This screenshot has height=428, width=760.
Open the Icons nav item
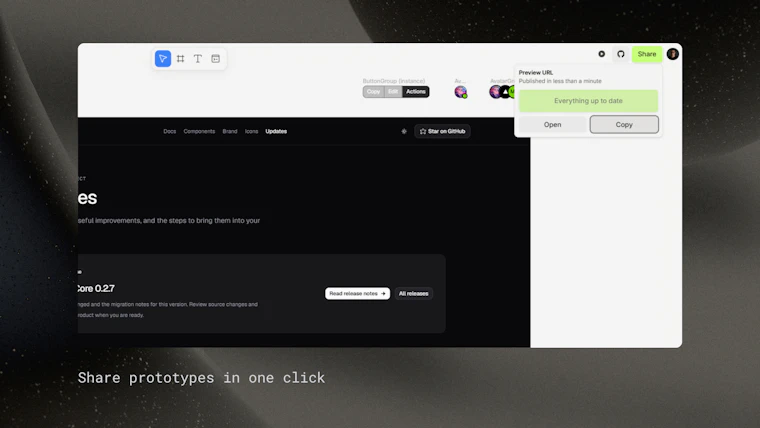click(252, 131)
